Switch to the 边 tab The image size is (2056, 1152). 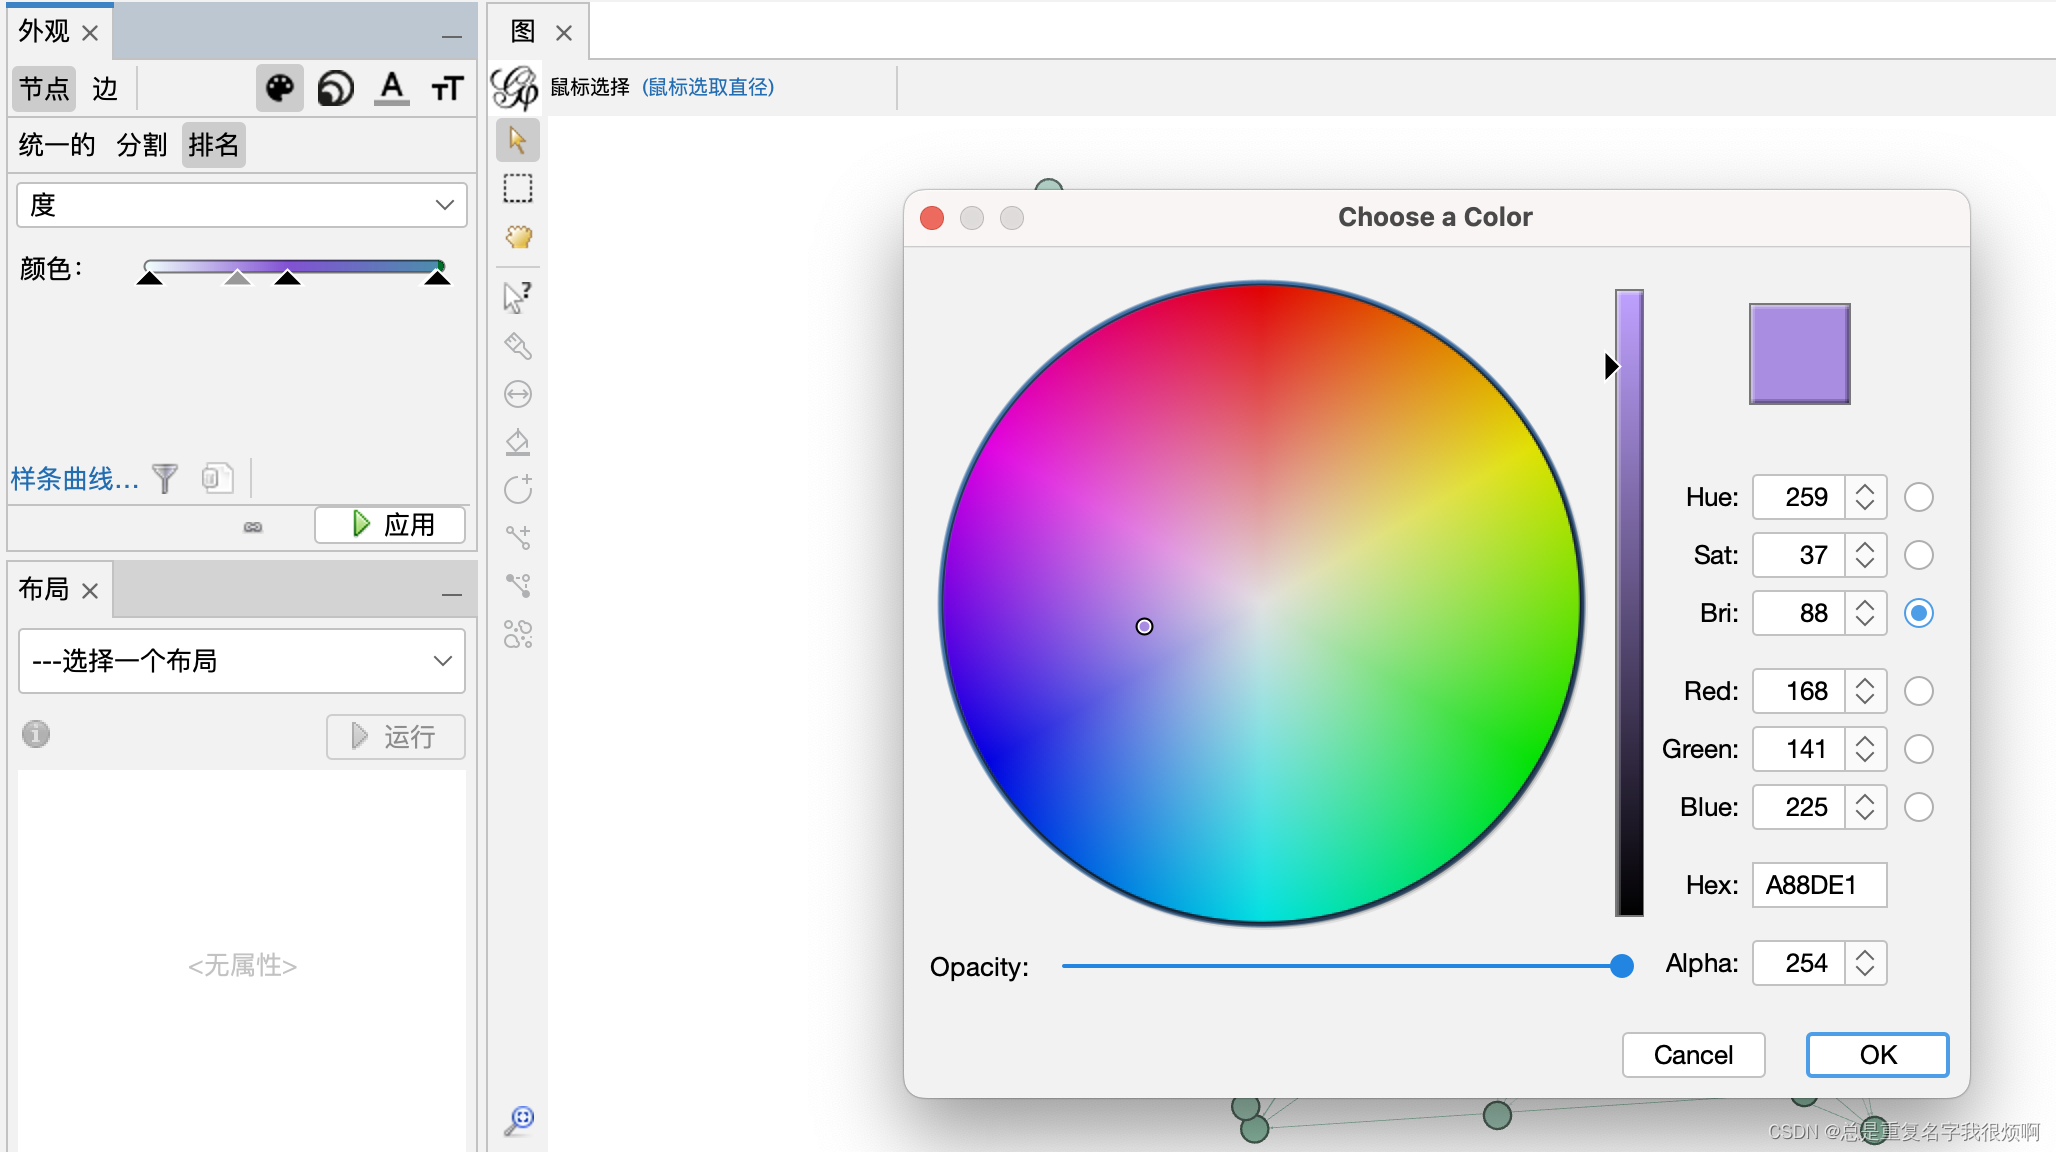pyautogui.click(x=105, y=89)
